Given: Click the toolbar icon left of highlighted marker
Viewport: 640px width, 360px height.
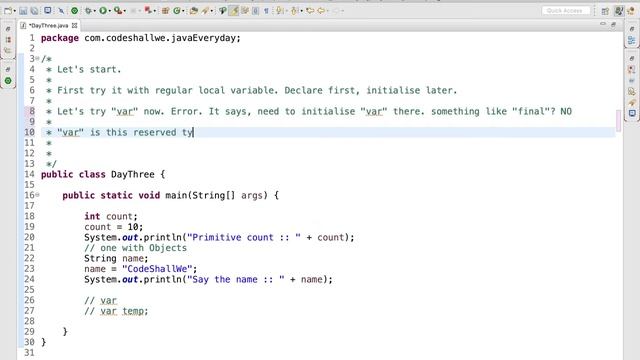Looking at the screenshot, I should (222, 11).
